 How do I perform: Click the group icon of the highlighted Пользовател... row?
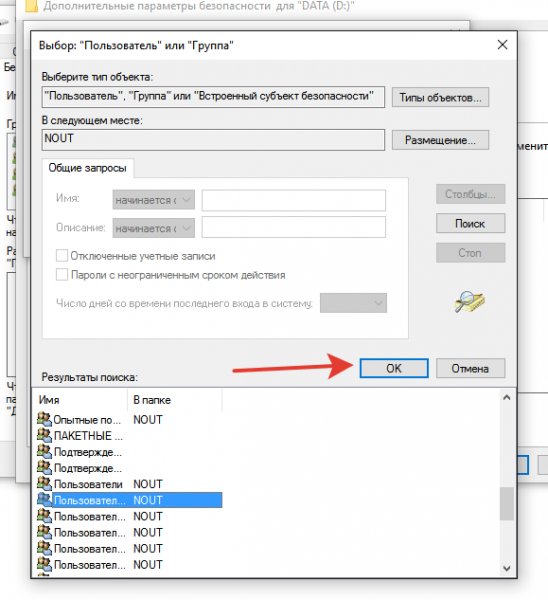(44, 499)
